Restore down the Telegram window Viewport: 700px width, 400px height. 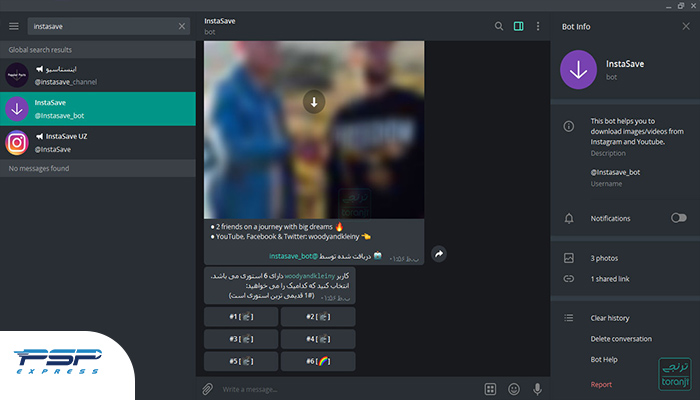(681, 5)
